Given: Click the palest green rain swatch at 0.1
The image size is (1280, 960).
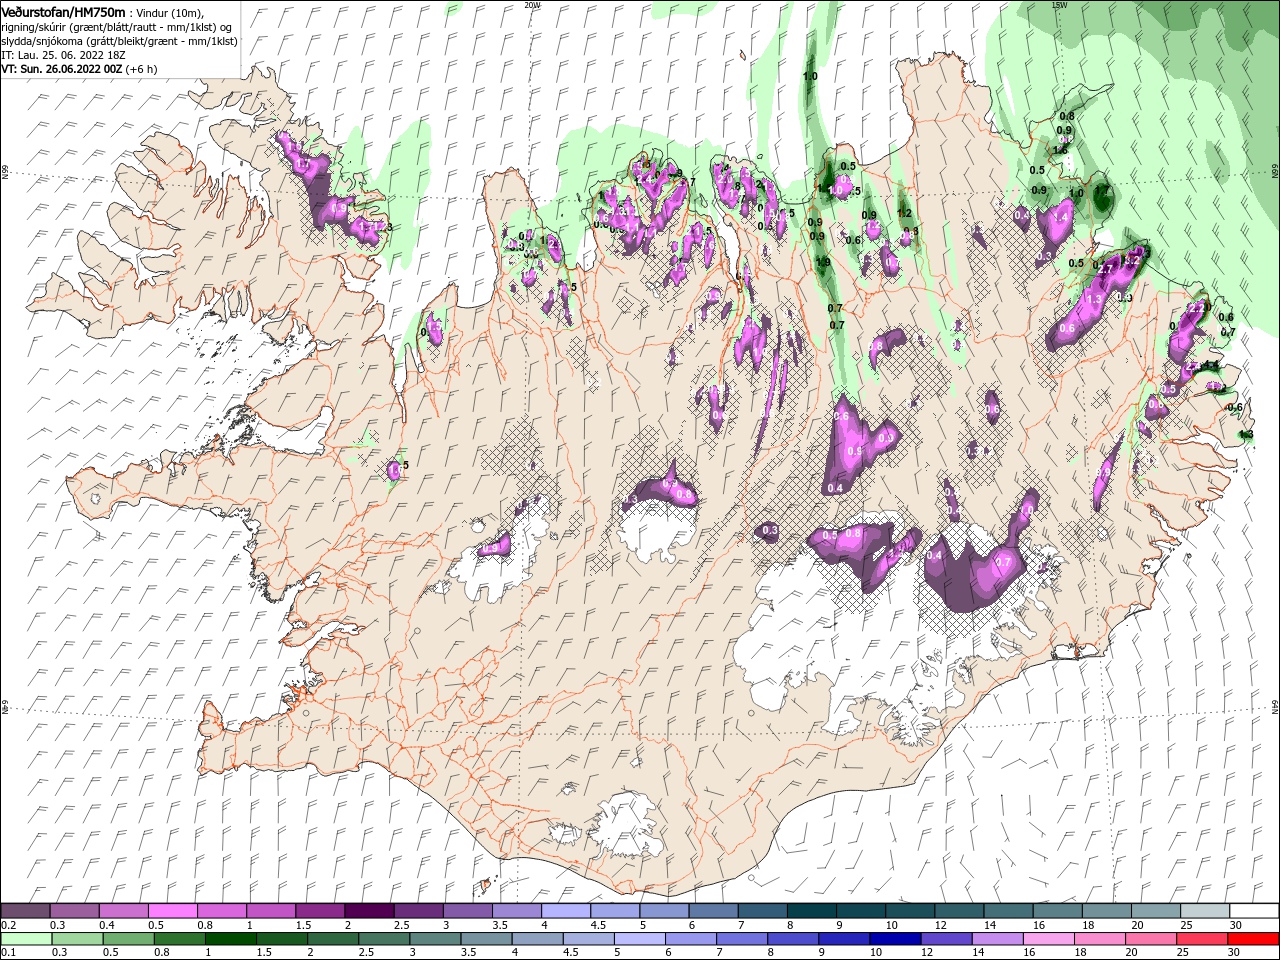Looking at the screenshot, I should [25, 939].
